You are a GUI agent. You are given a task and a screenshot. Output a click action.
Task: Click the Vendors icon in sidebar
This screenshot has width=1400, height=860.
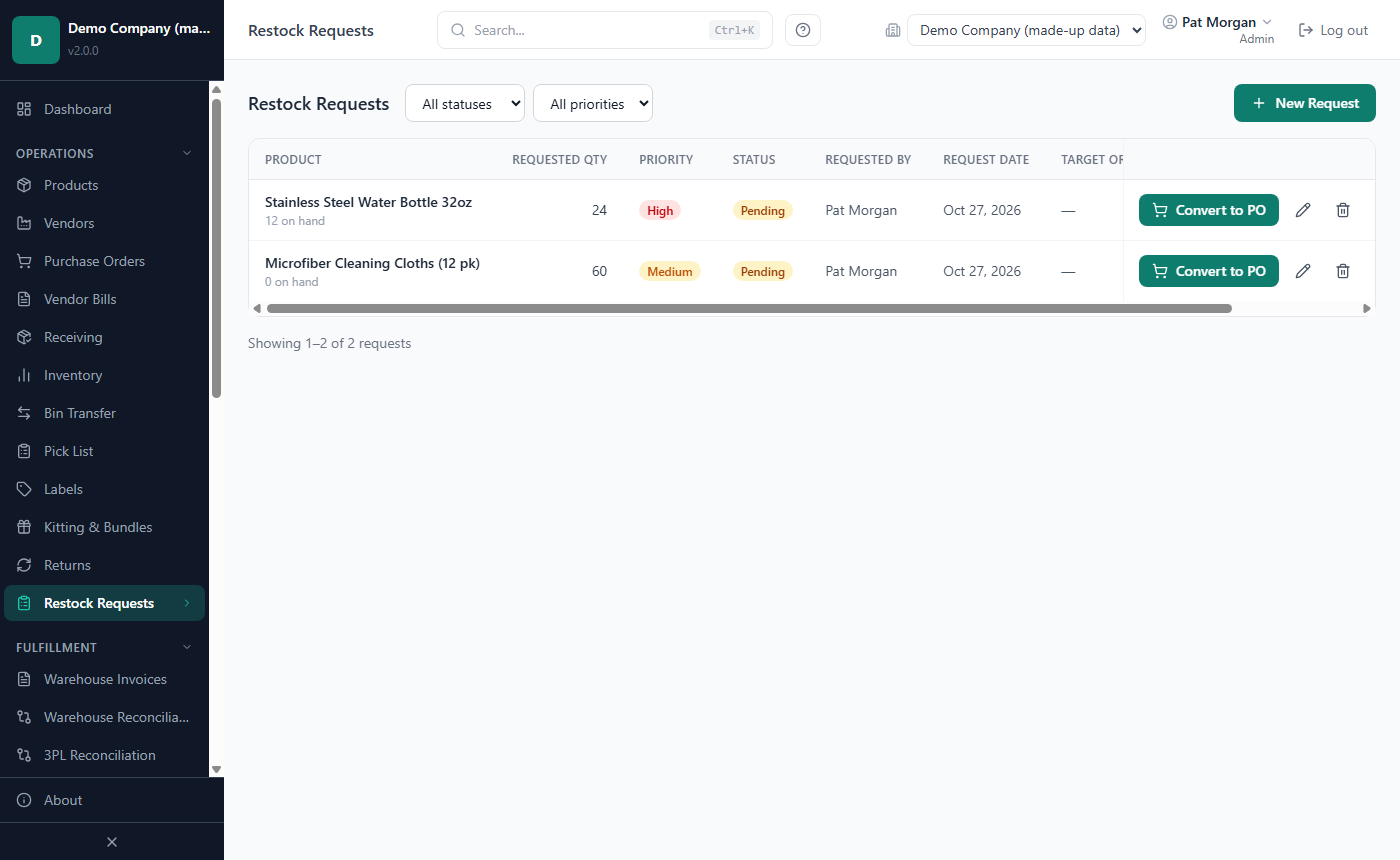click(x=24, y=223)
